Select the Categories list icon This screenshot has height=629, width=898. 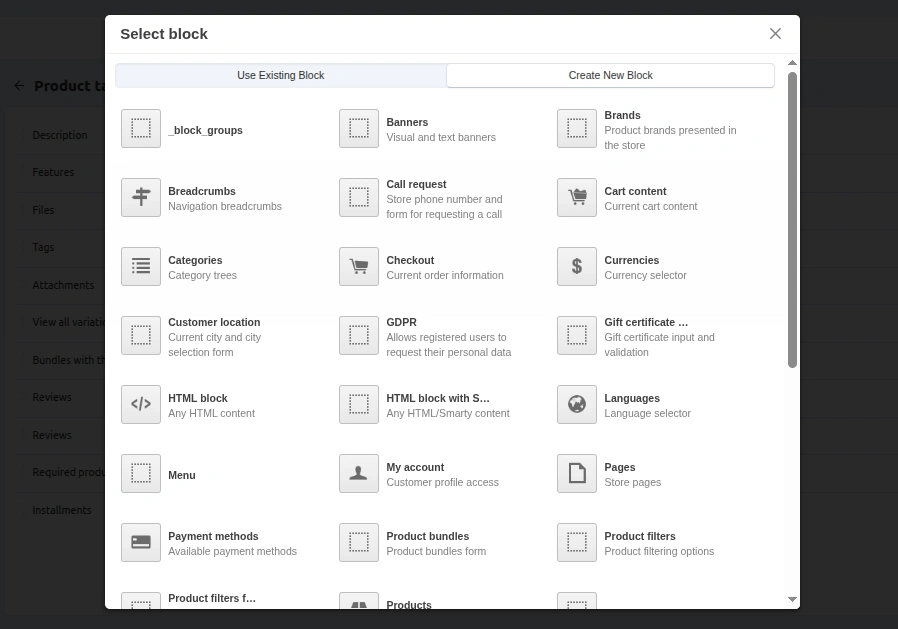140,266
